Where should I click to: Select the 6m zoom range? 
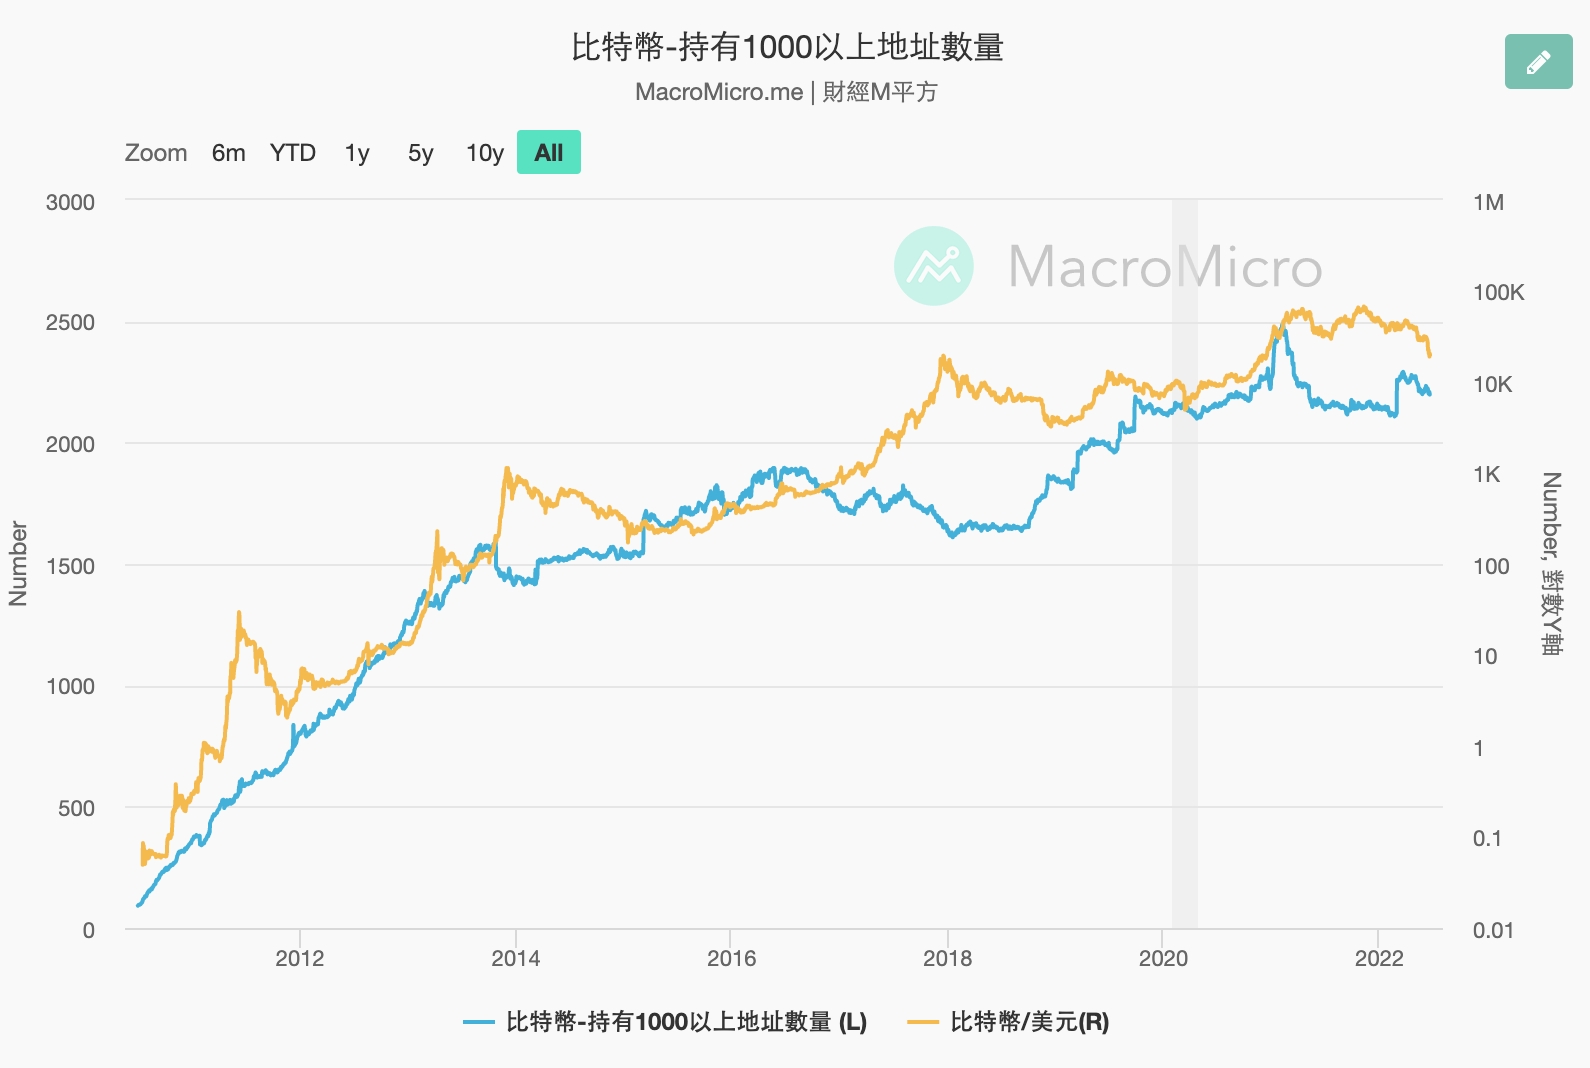pyautogui.click(x=228, y=153)
